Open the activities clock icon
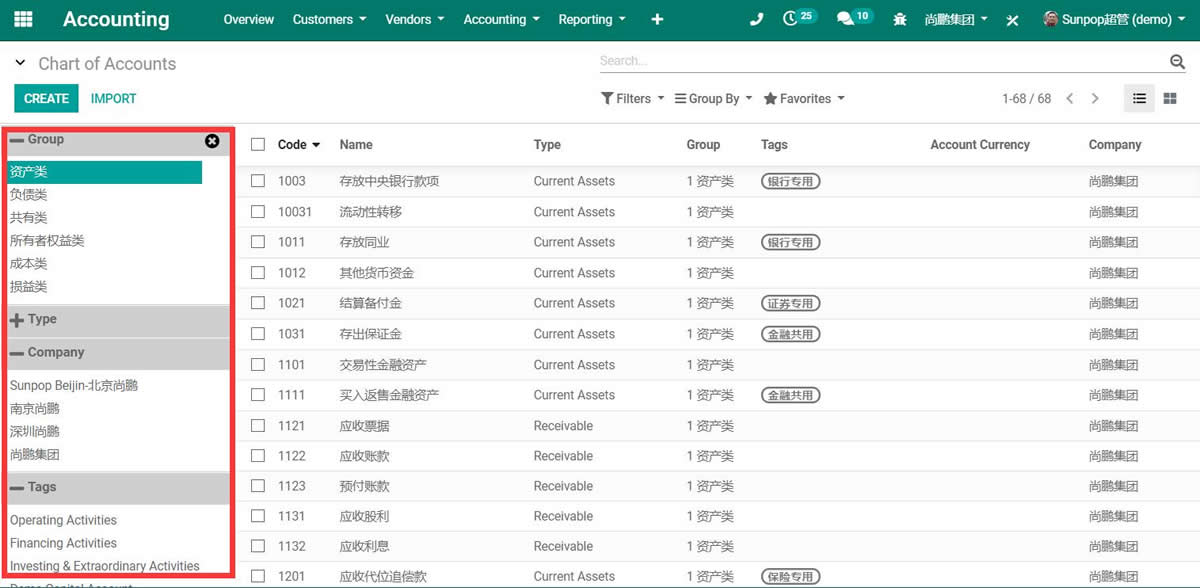Image resolution: width=1200 pixels, height=588 pixels. (x=790, y=19)
